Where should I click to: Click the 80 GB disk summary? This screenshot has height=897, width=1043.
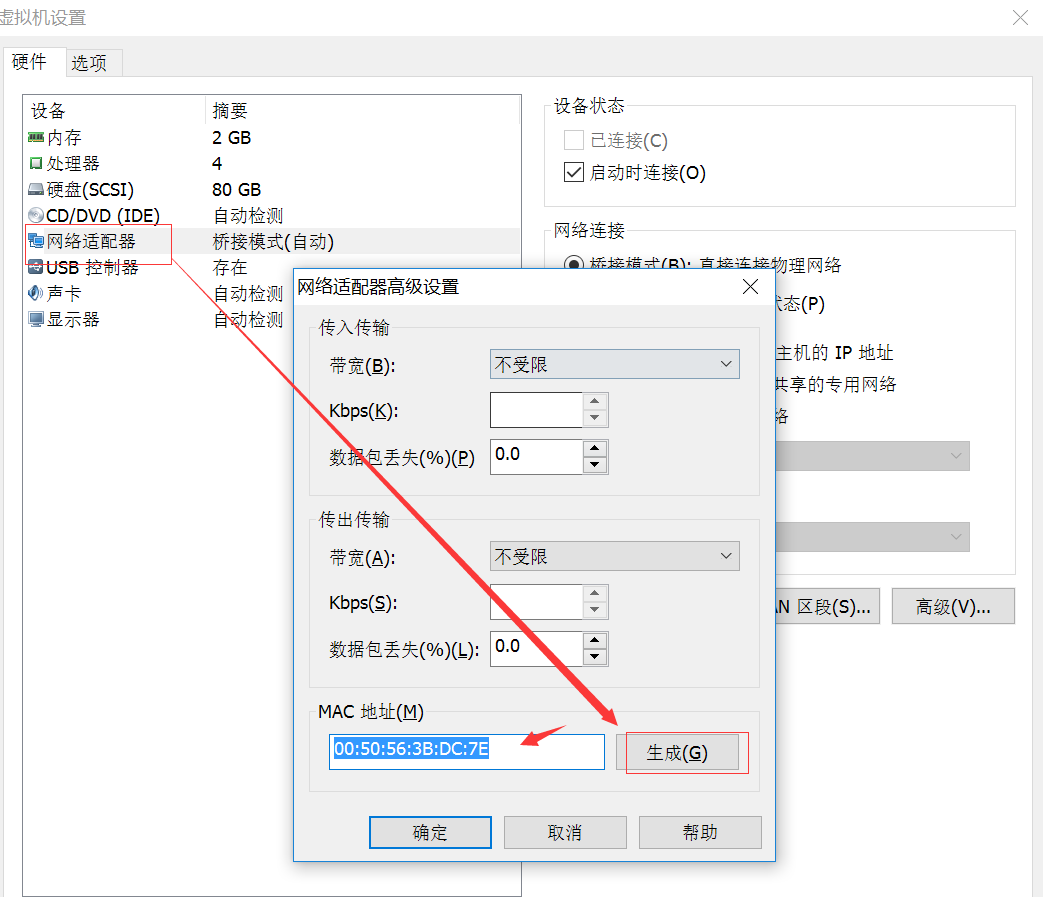coord(236,190)
